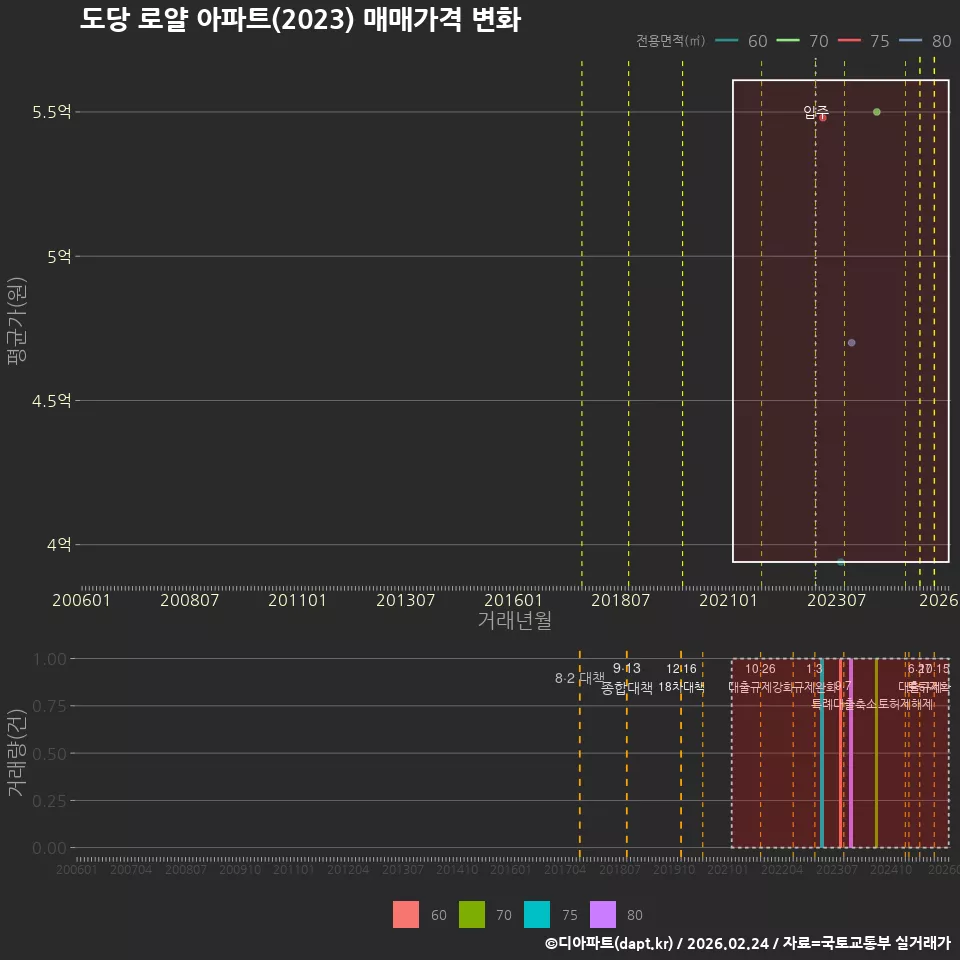
Task: Click the 4.5억 y-axis label
Action: 51,401
